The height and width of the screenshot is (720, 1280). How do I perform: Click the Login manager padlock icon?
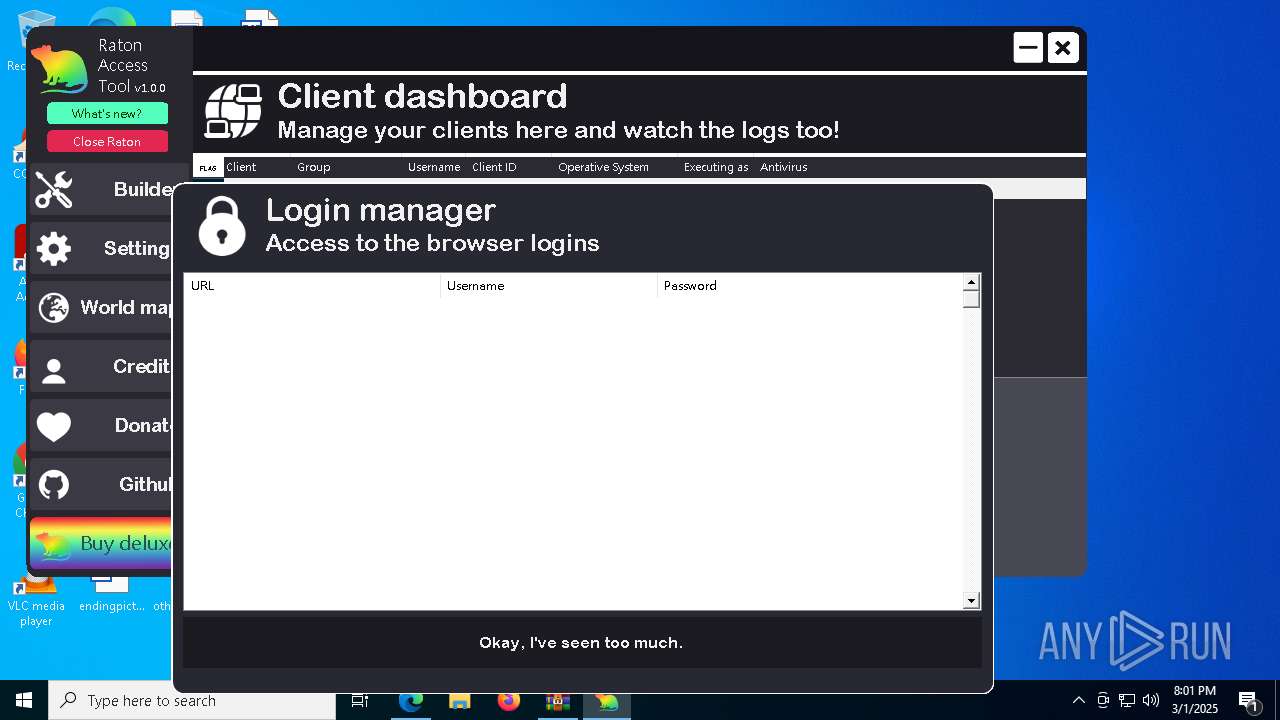click(x=222, y=226)
